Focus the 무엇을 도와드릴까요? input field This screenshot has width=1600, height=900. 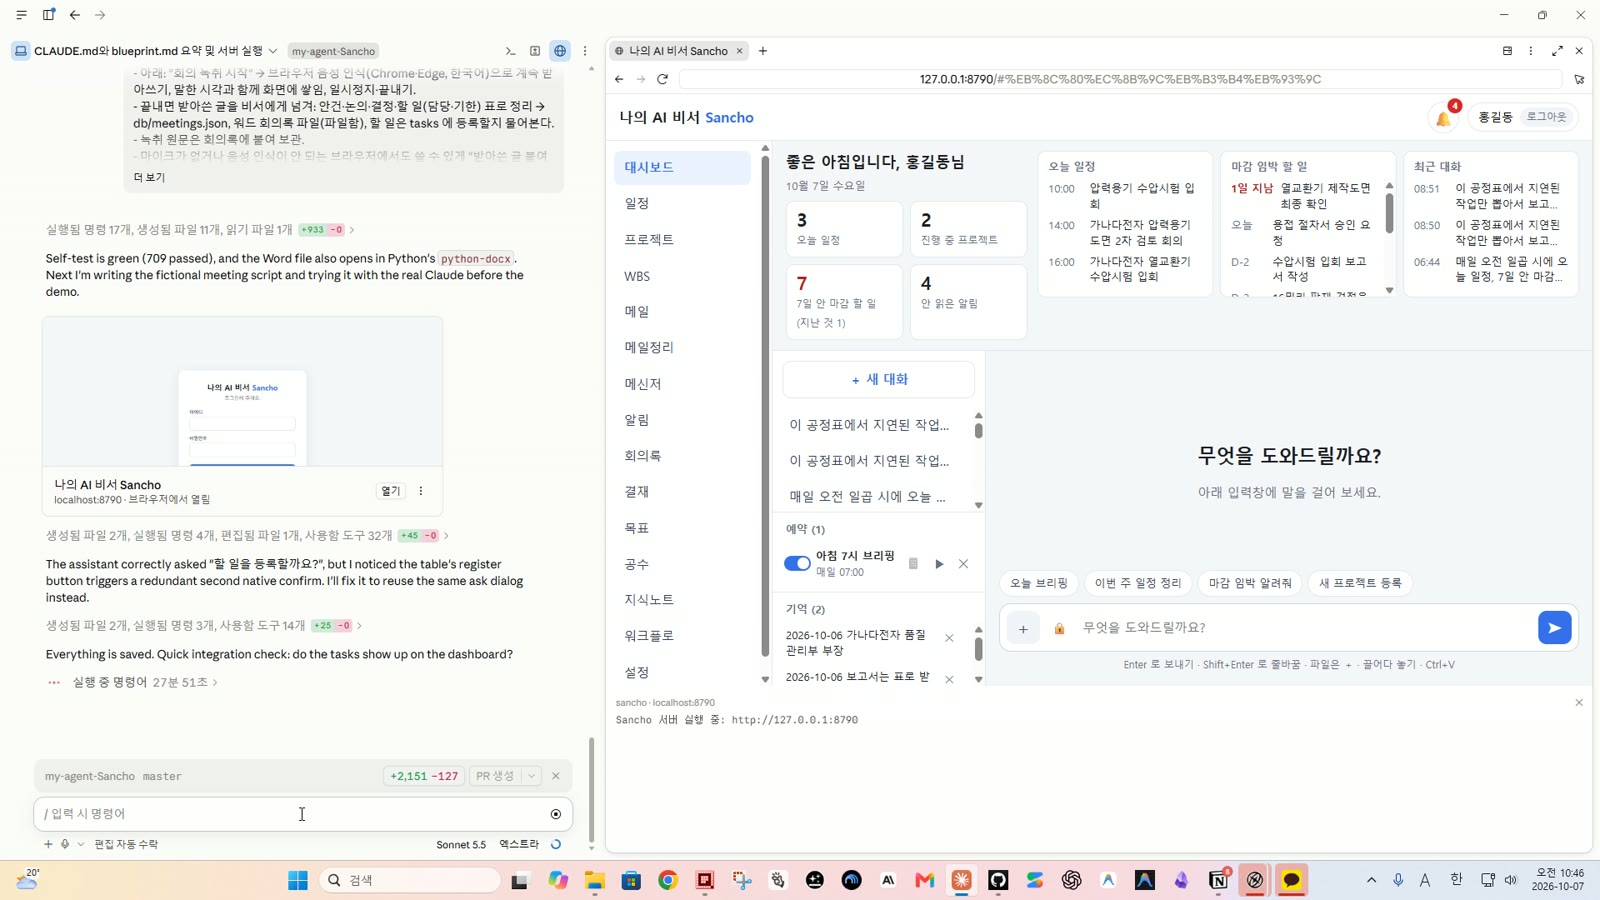coord(1303,628)
